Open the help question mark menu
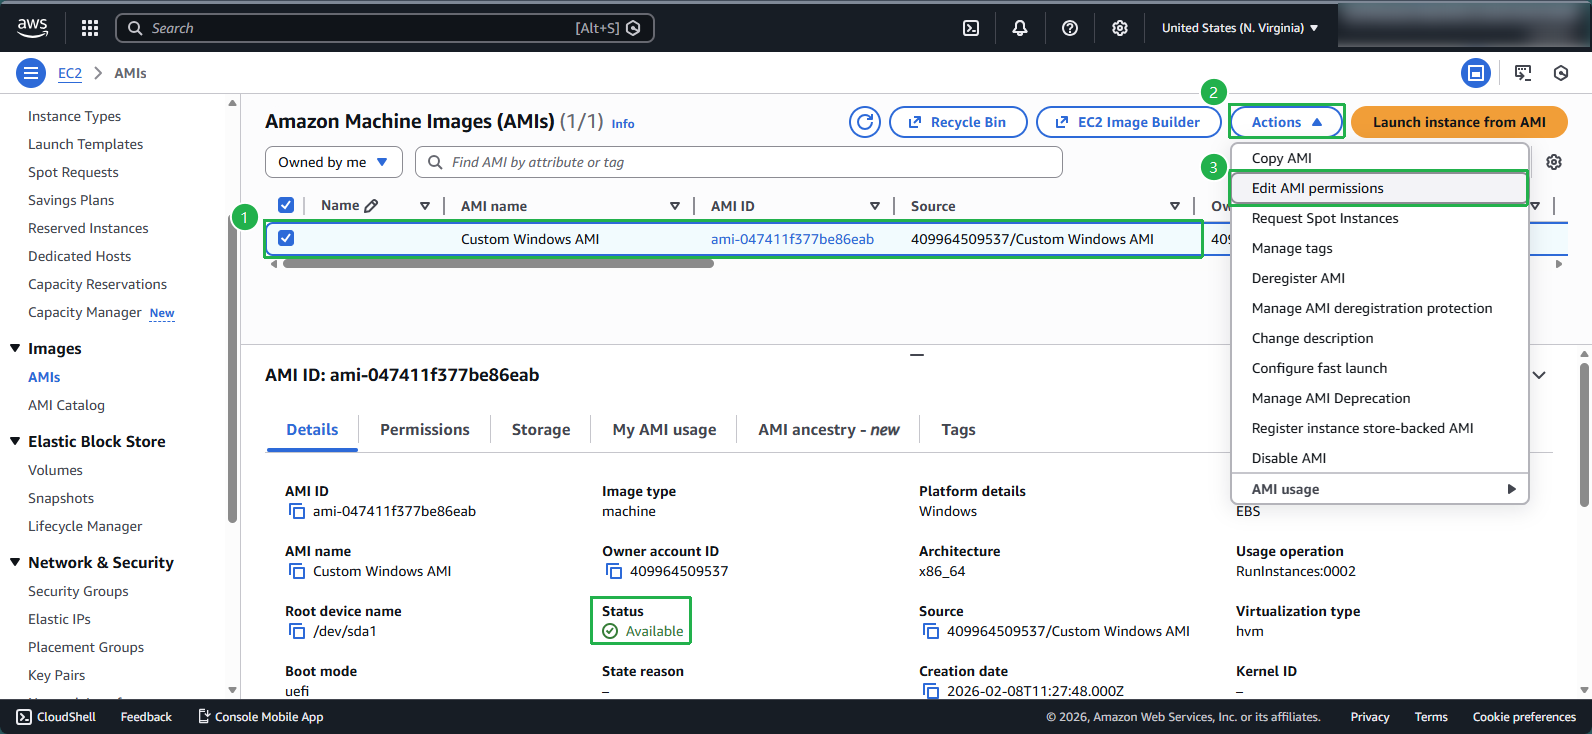Viewport: 1592px width, 734px height. click(x=1070, y=28)
